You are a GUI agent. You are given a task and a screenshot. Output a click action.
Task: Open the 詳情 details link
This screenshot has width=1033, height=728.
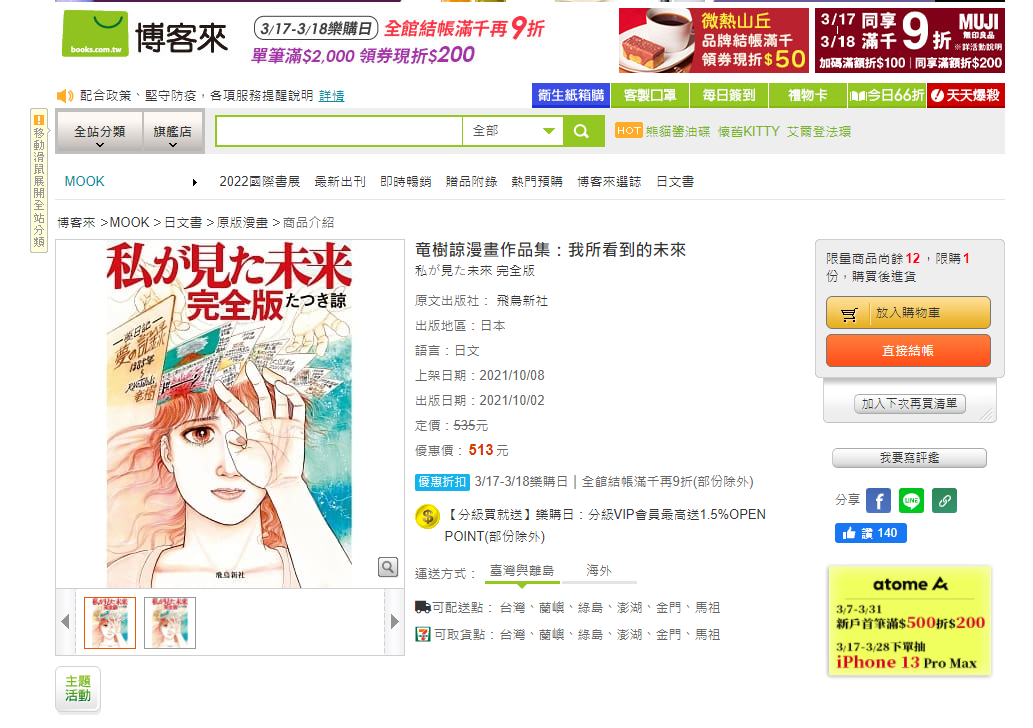click(x=331, y=96)
